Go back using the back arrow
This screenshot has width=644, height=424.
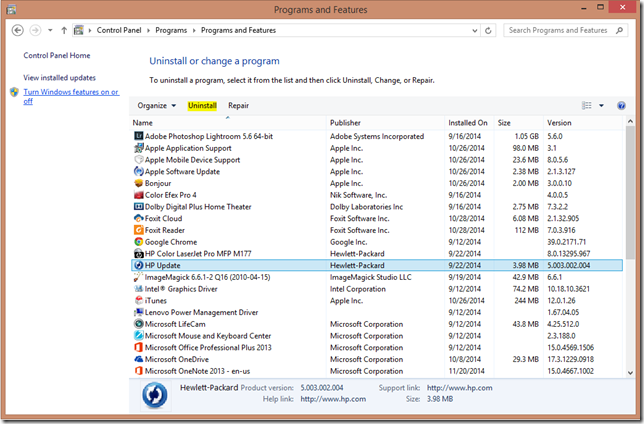tap(18, 30)
